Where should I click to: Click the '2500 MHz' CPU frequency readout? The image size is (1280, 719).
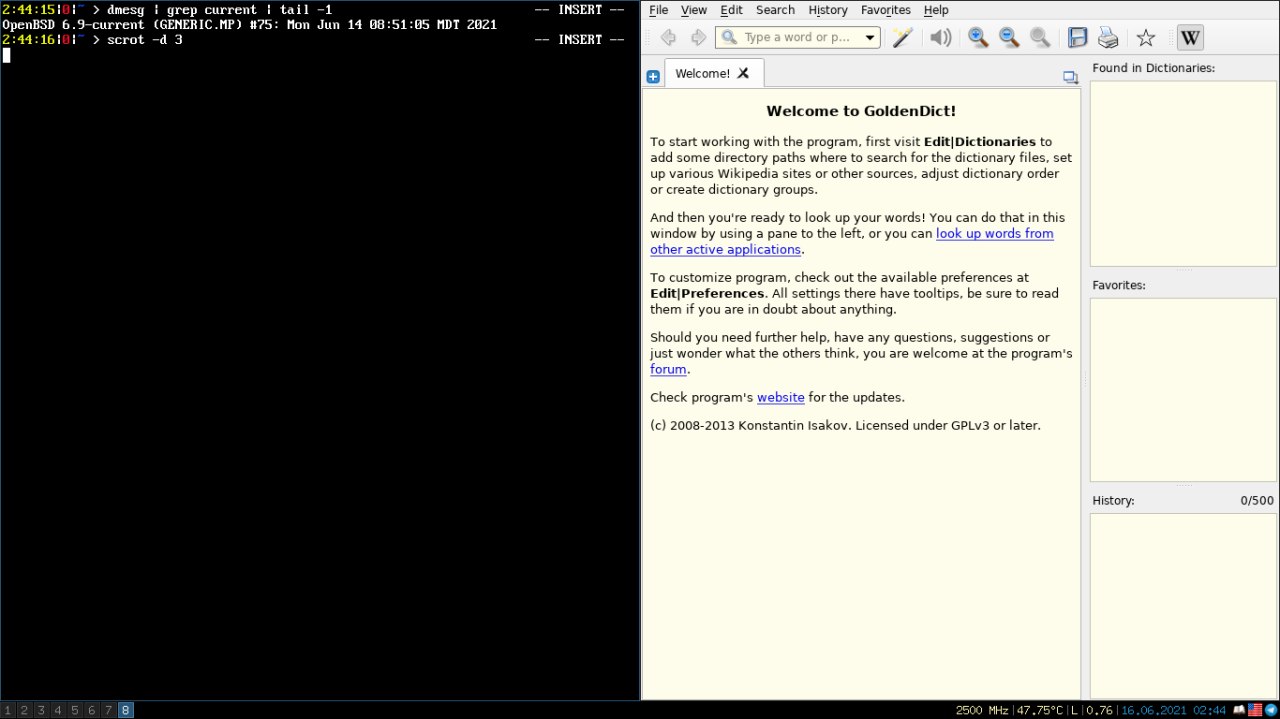coord(982,710)
